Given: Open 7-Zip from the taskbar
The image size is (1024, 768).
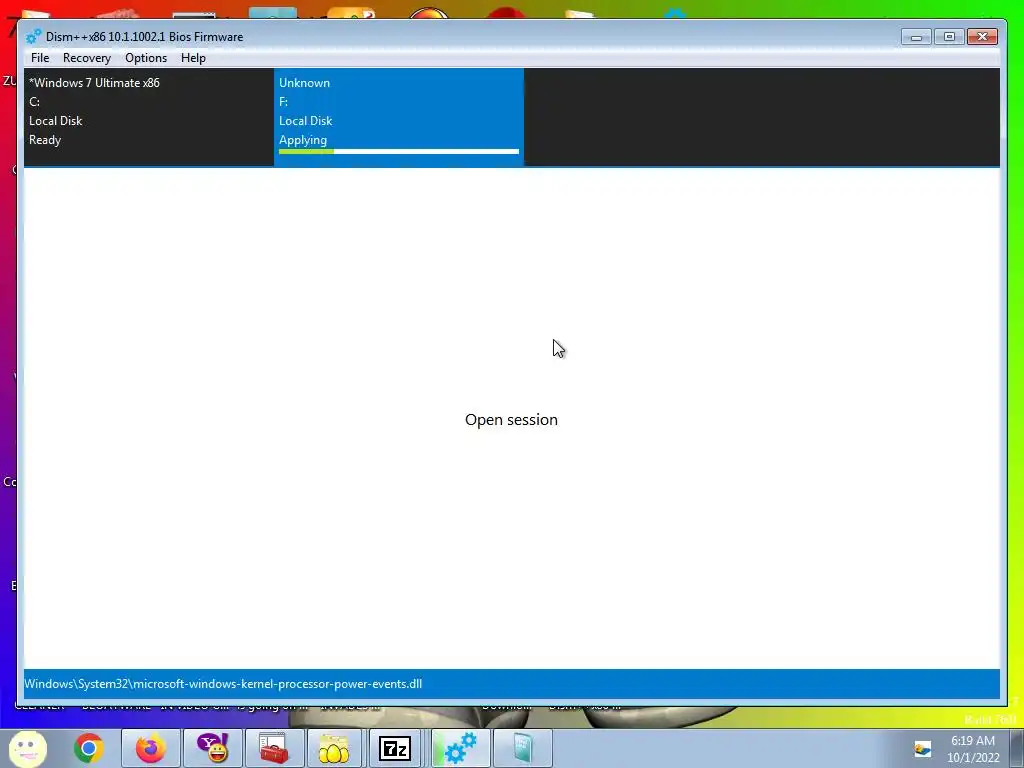Looking at the screenshot, I should coord(395,748).
